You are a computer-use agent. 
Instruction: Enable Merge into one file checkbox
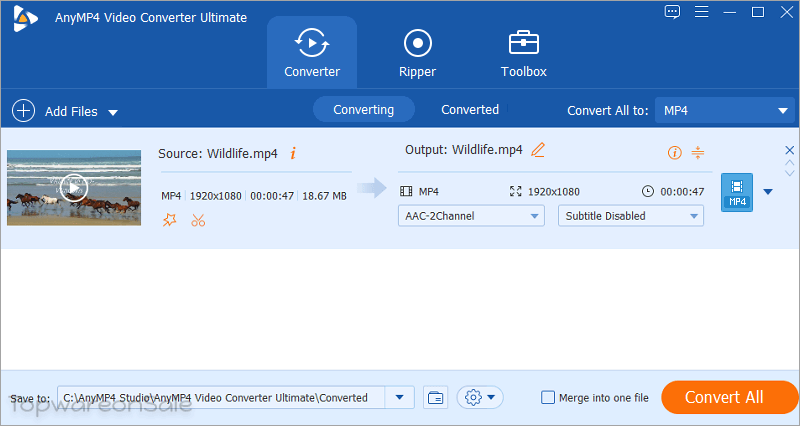(547, 397)
